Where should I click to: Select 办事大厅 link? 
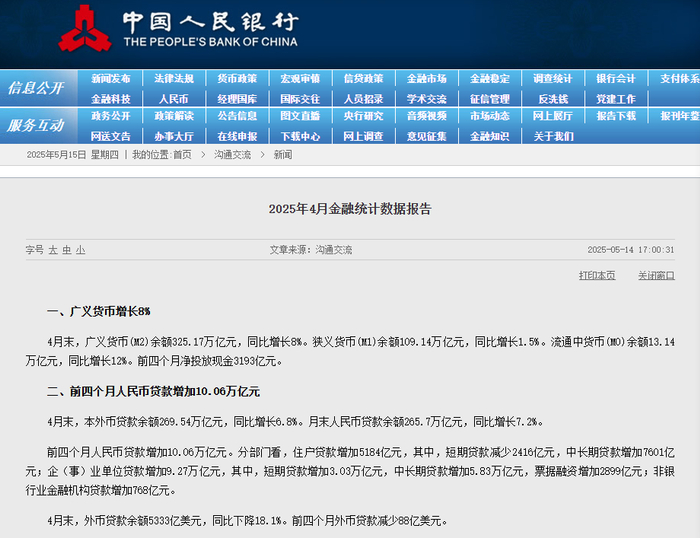pyautogui.click(x=174, y=136)
